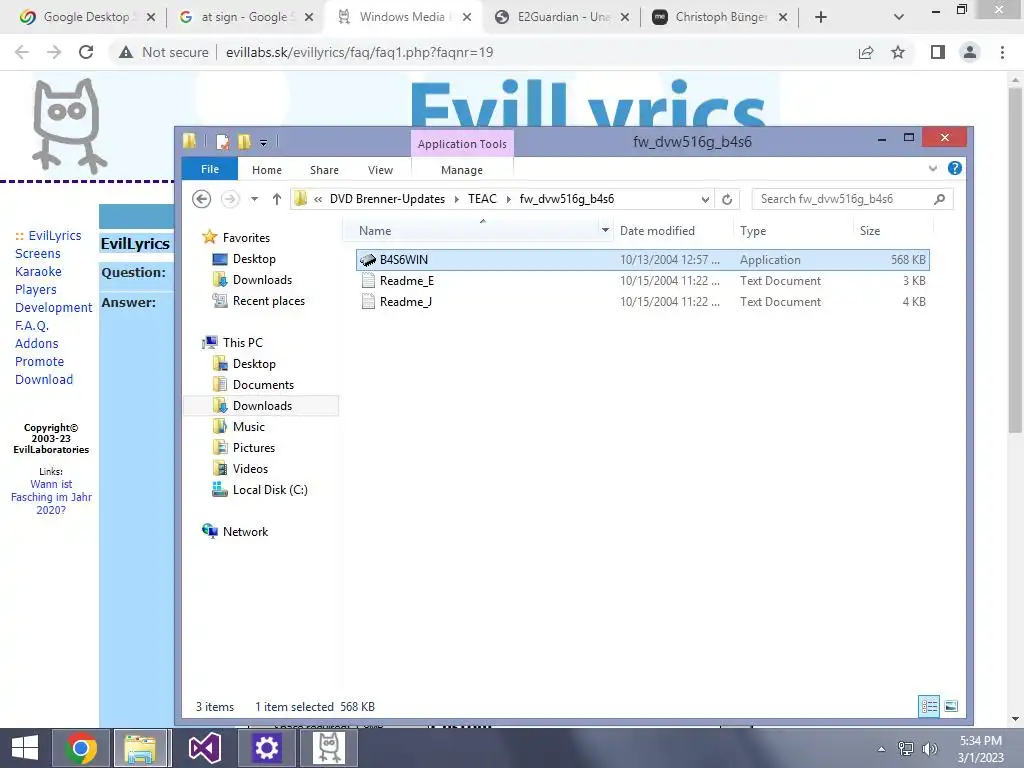Select Network in the navigation pane
The width and height of the screenshot is (1024, 768).
pos(245,532)
